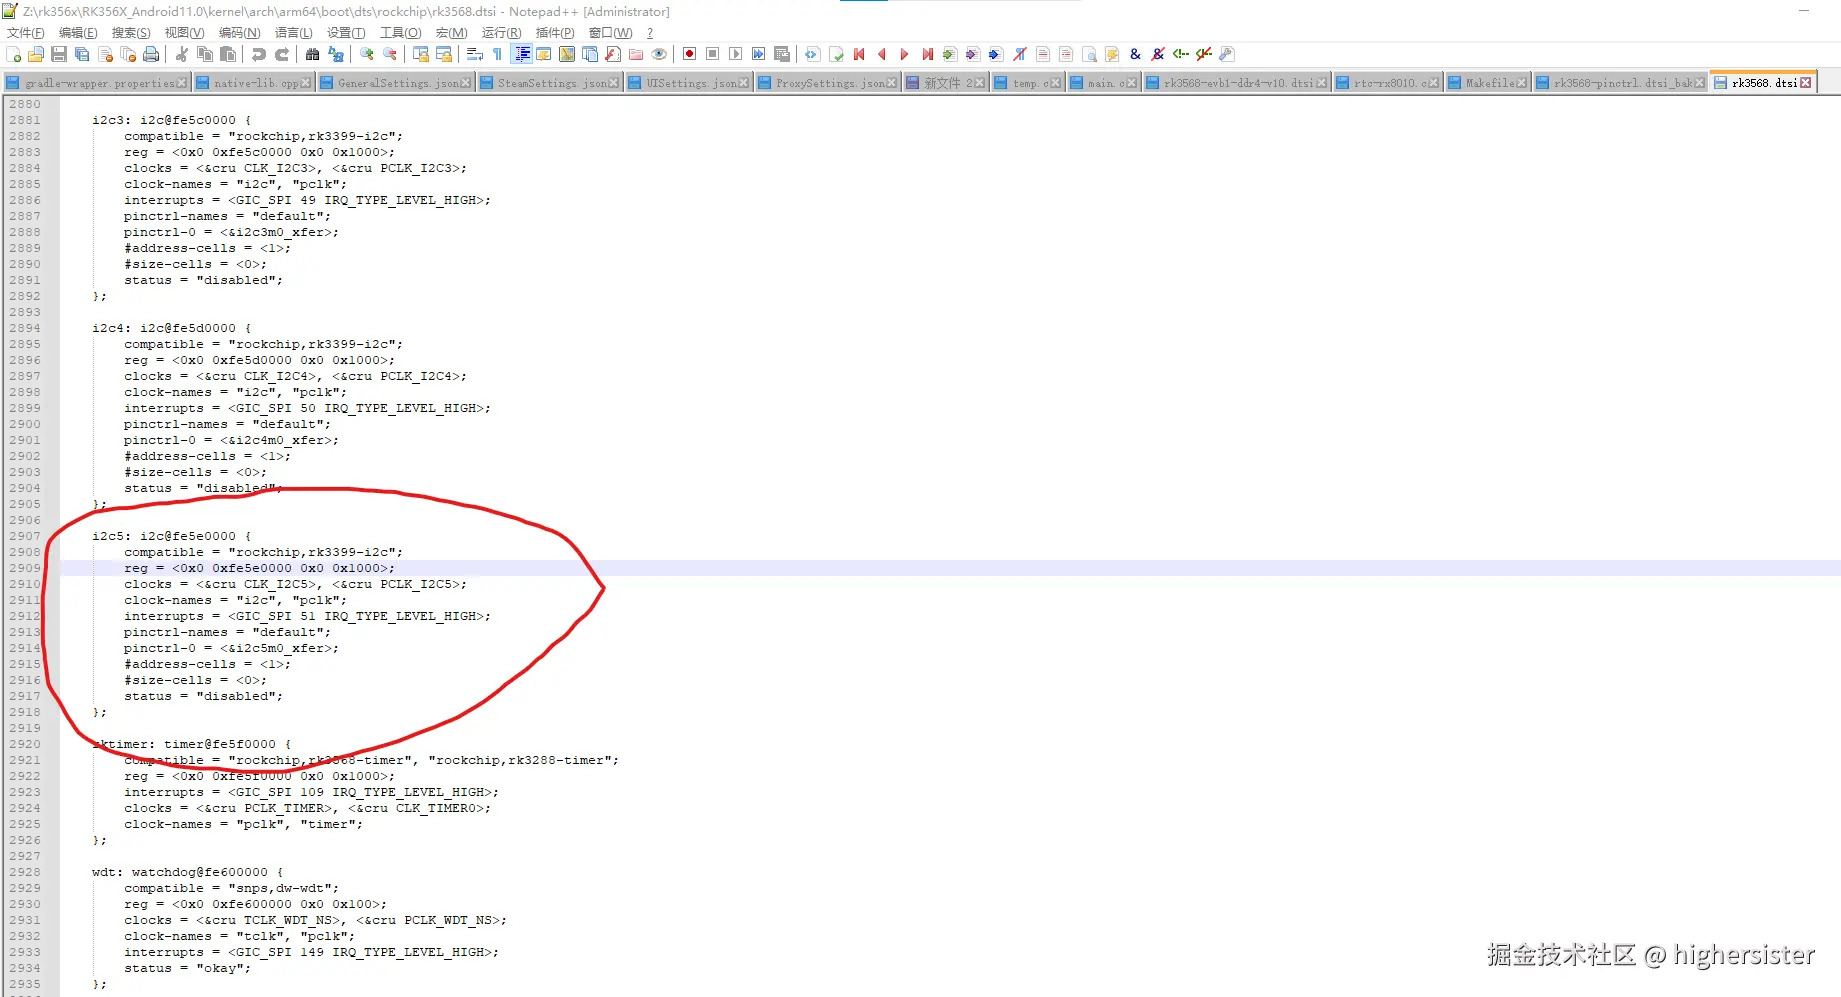
Task: Toggle the indent guide icon
Action: click(x=521, y=54)
